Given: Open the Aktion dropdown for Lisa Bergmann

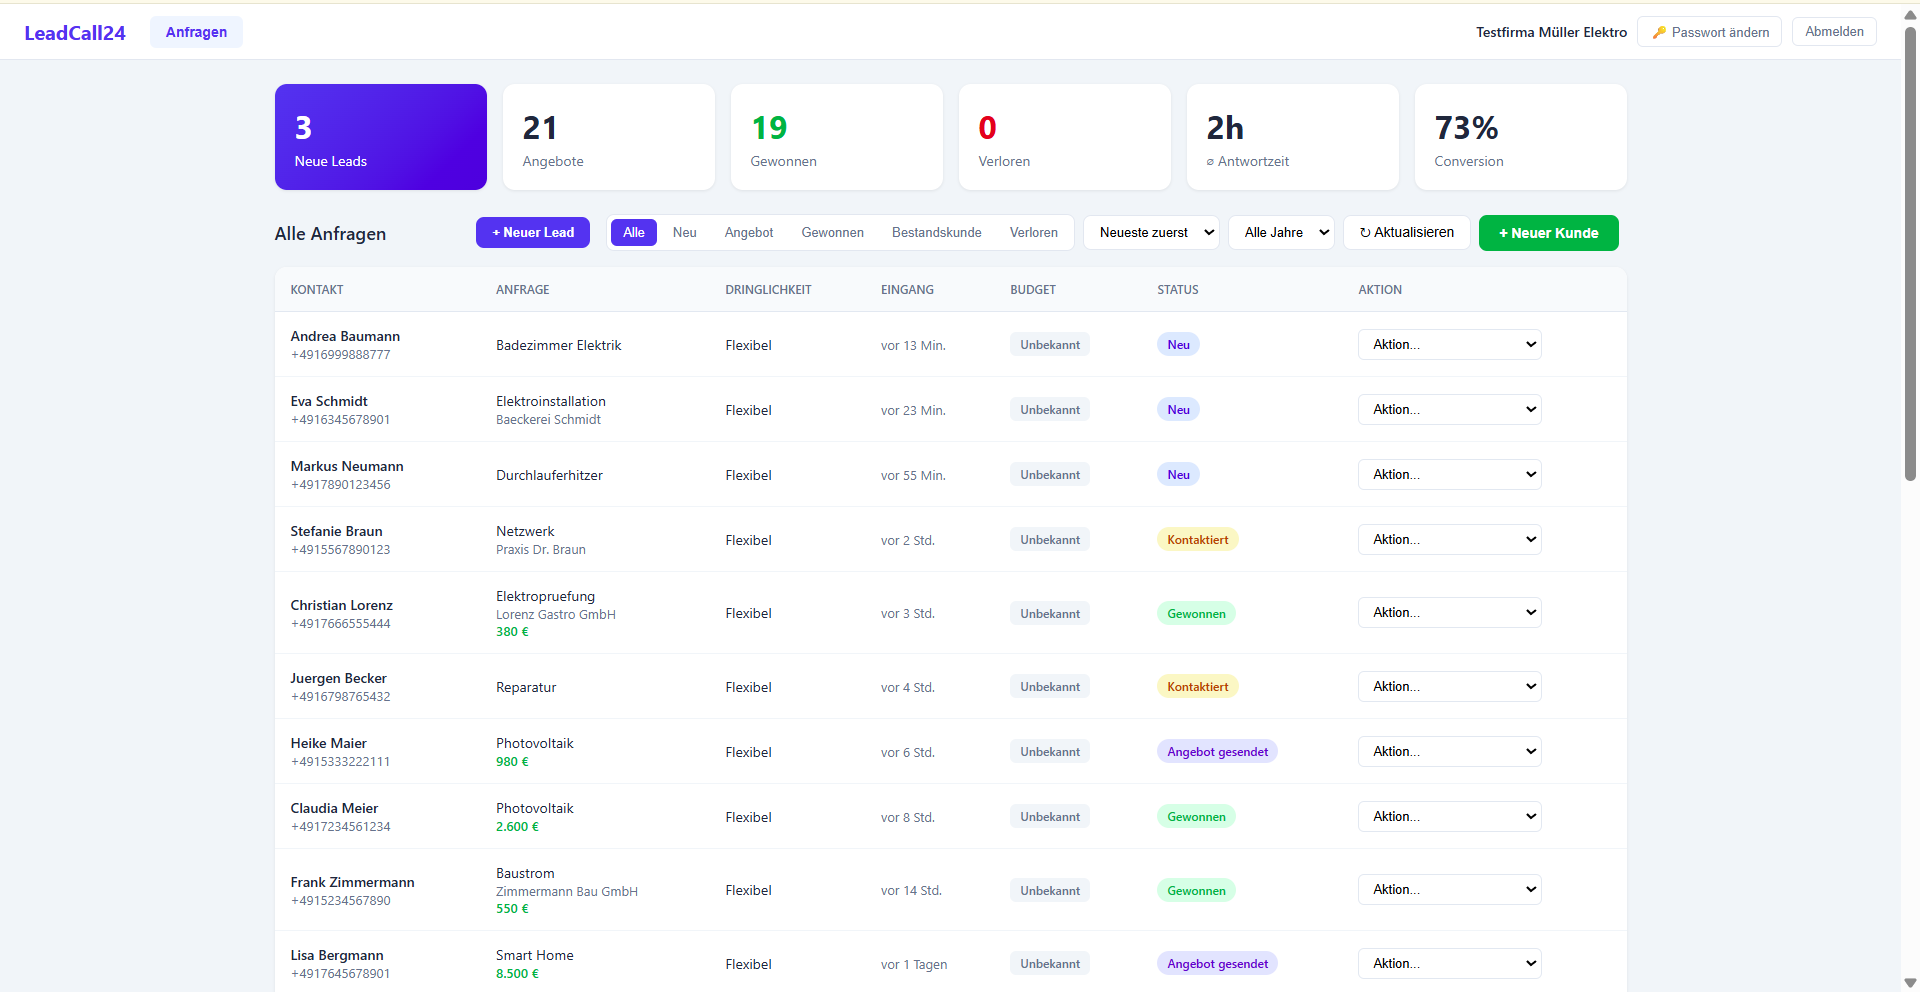Looking at the screenshot, I should (x=1449, y=963).
